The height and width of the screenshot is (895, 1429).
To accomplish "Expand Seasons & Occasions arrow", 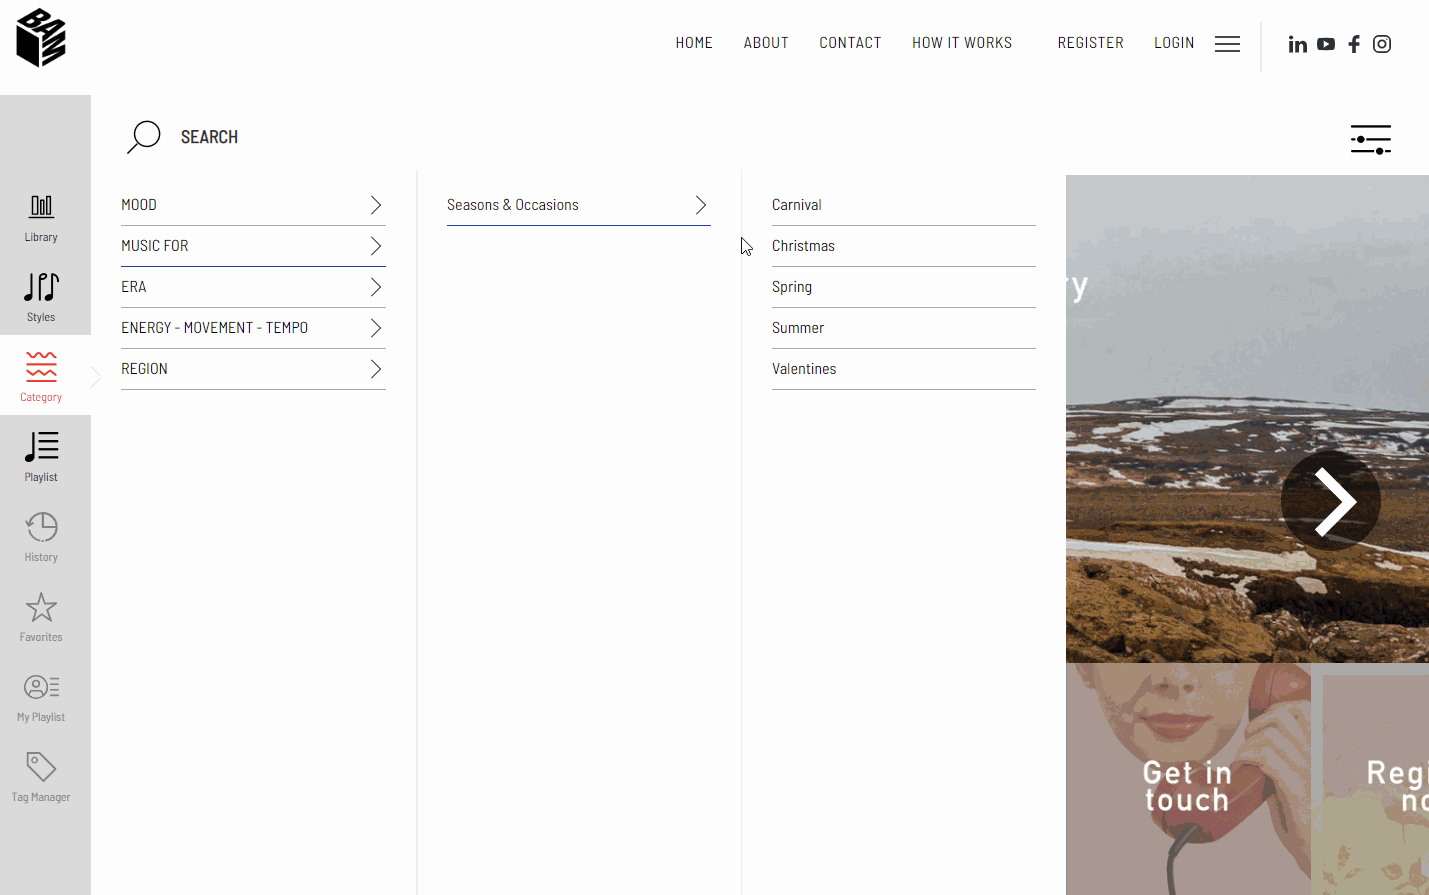I will pyautogui.click(x=701, y=205).
